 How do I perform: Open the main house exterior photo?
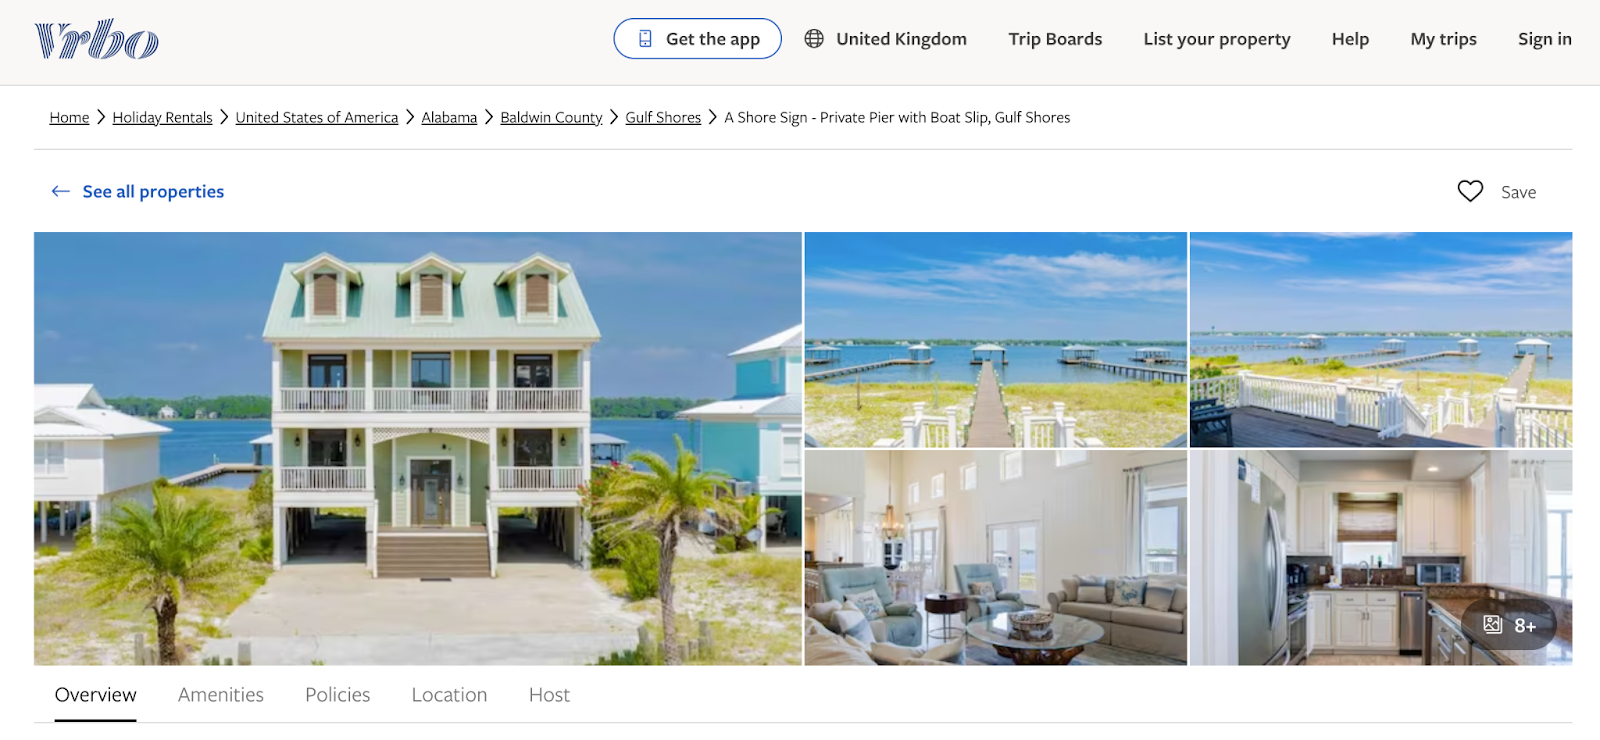tap(418, 449)
